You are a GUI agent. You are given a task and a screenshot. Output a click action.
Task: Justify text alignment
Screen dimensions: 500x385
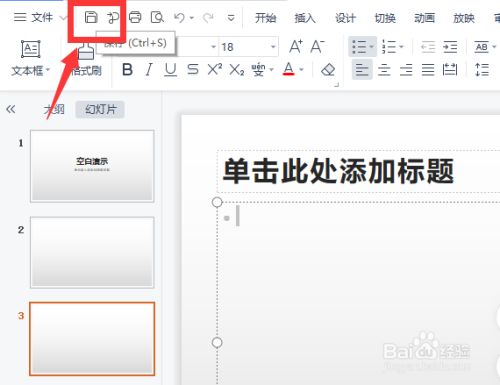click(428, 70)
